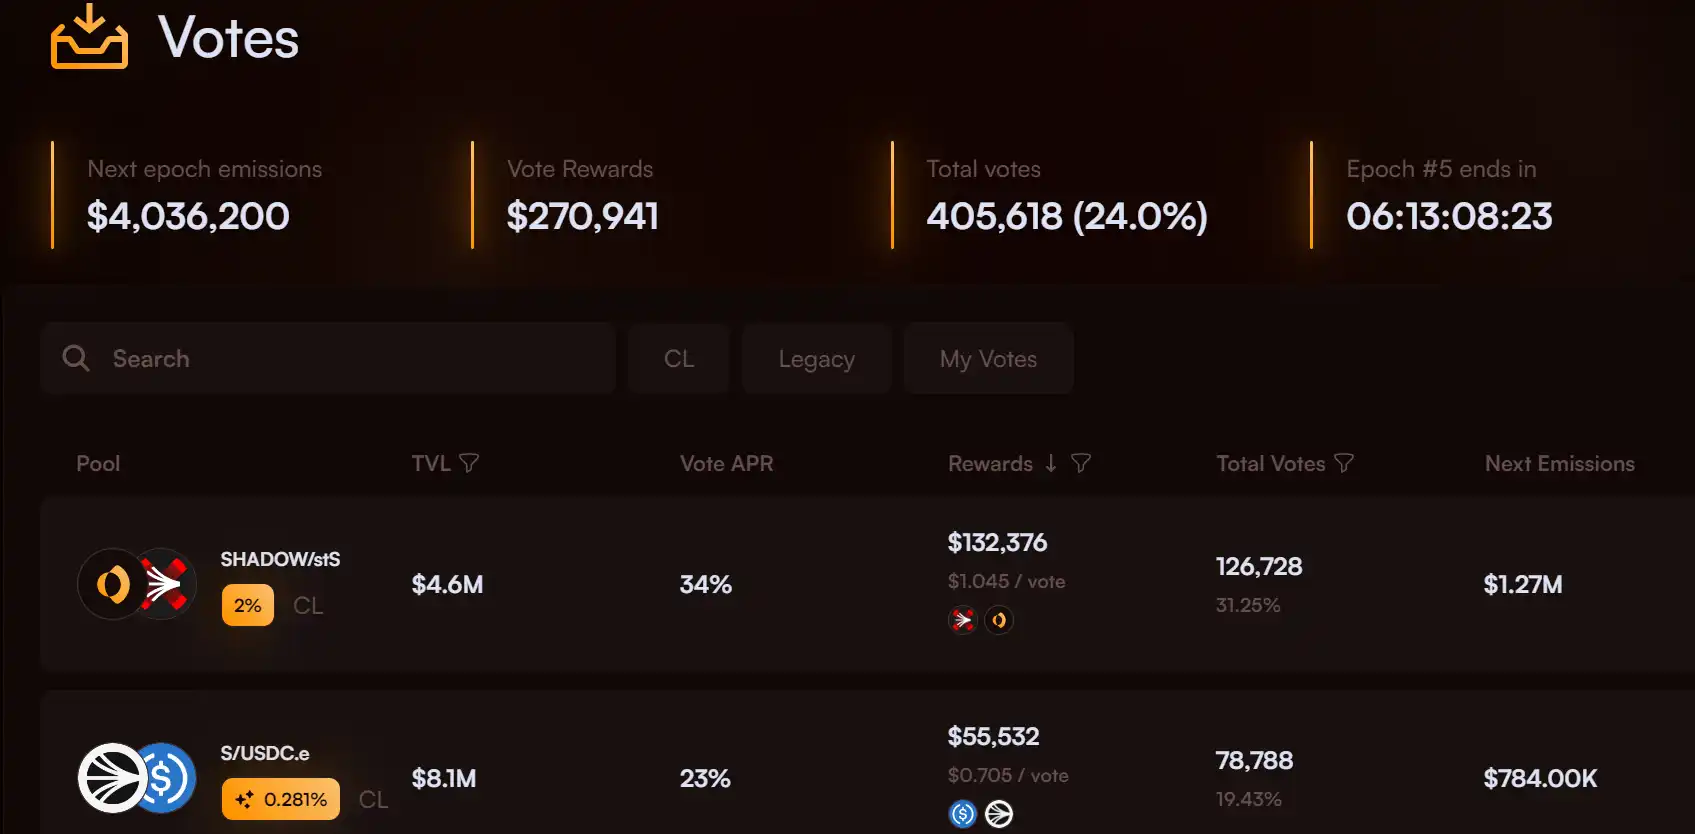Toggle the Legacy pool filter
Screen dimensions: 1695x834
[x=816, y=358]
